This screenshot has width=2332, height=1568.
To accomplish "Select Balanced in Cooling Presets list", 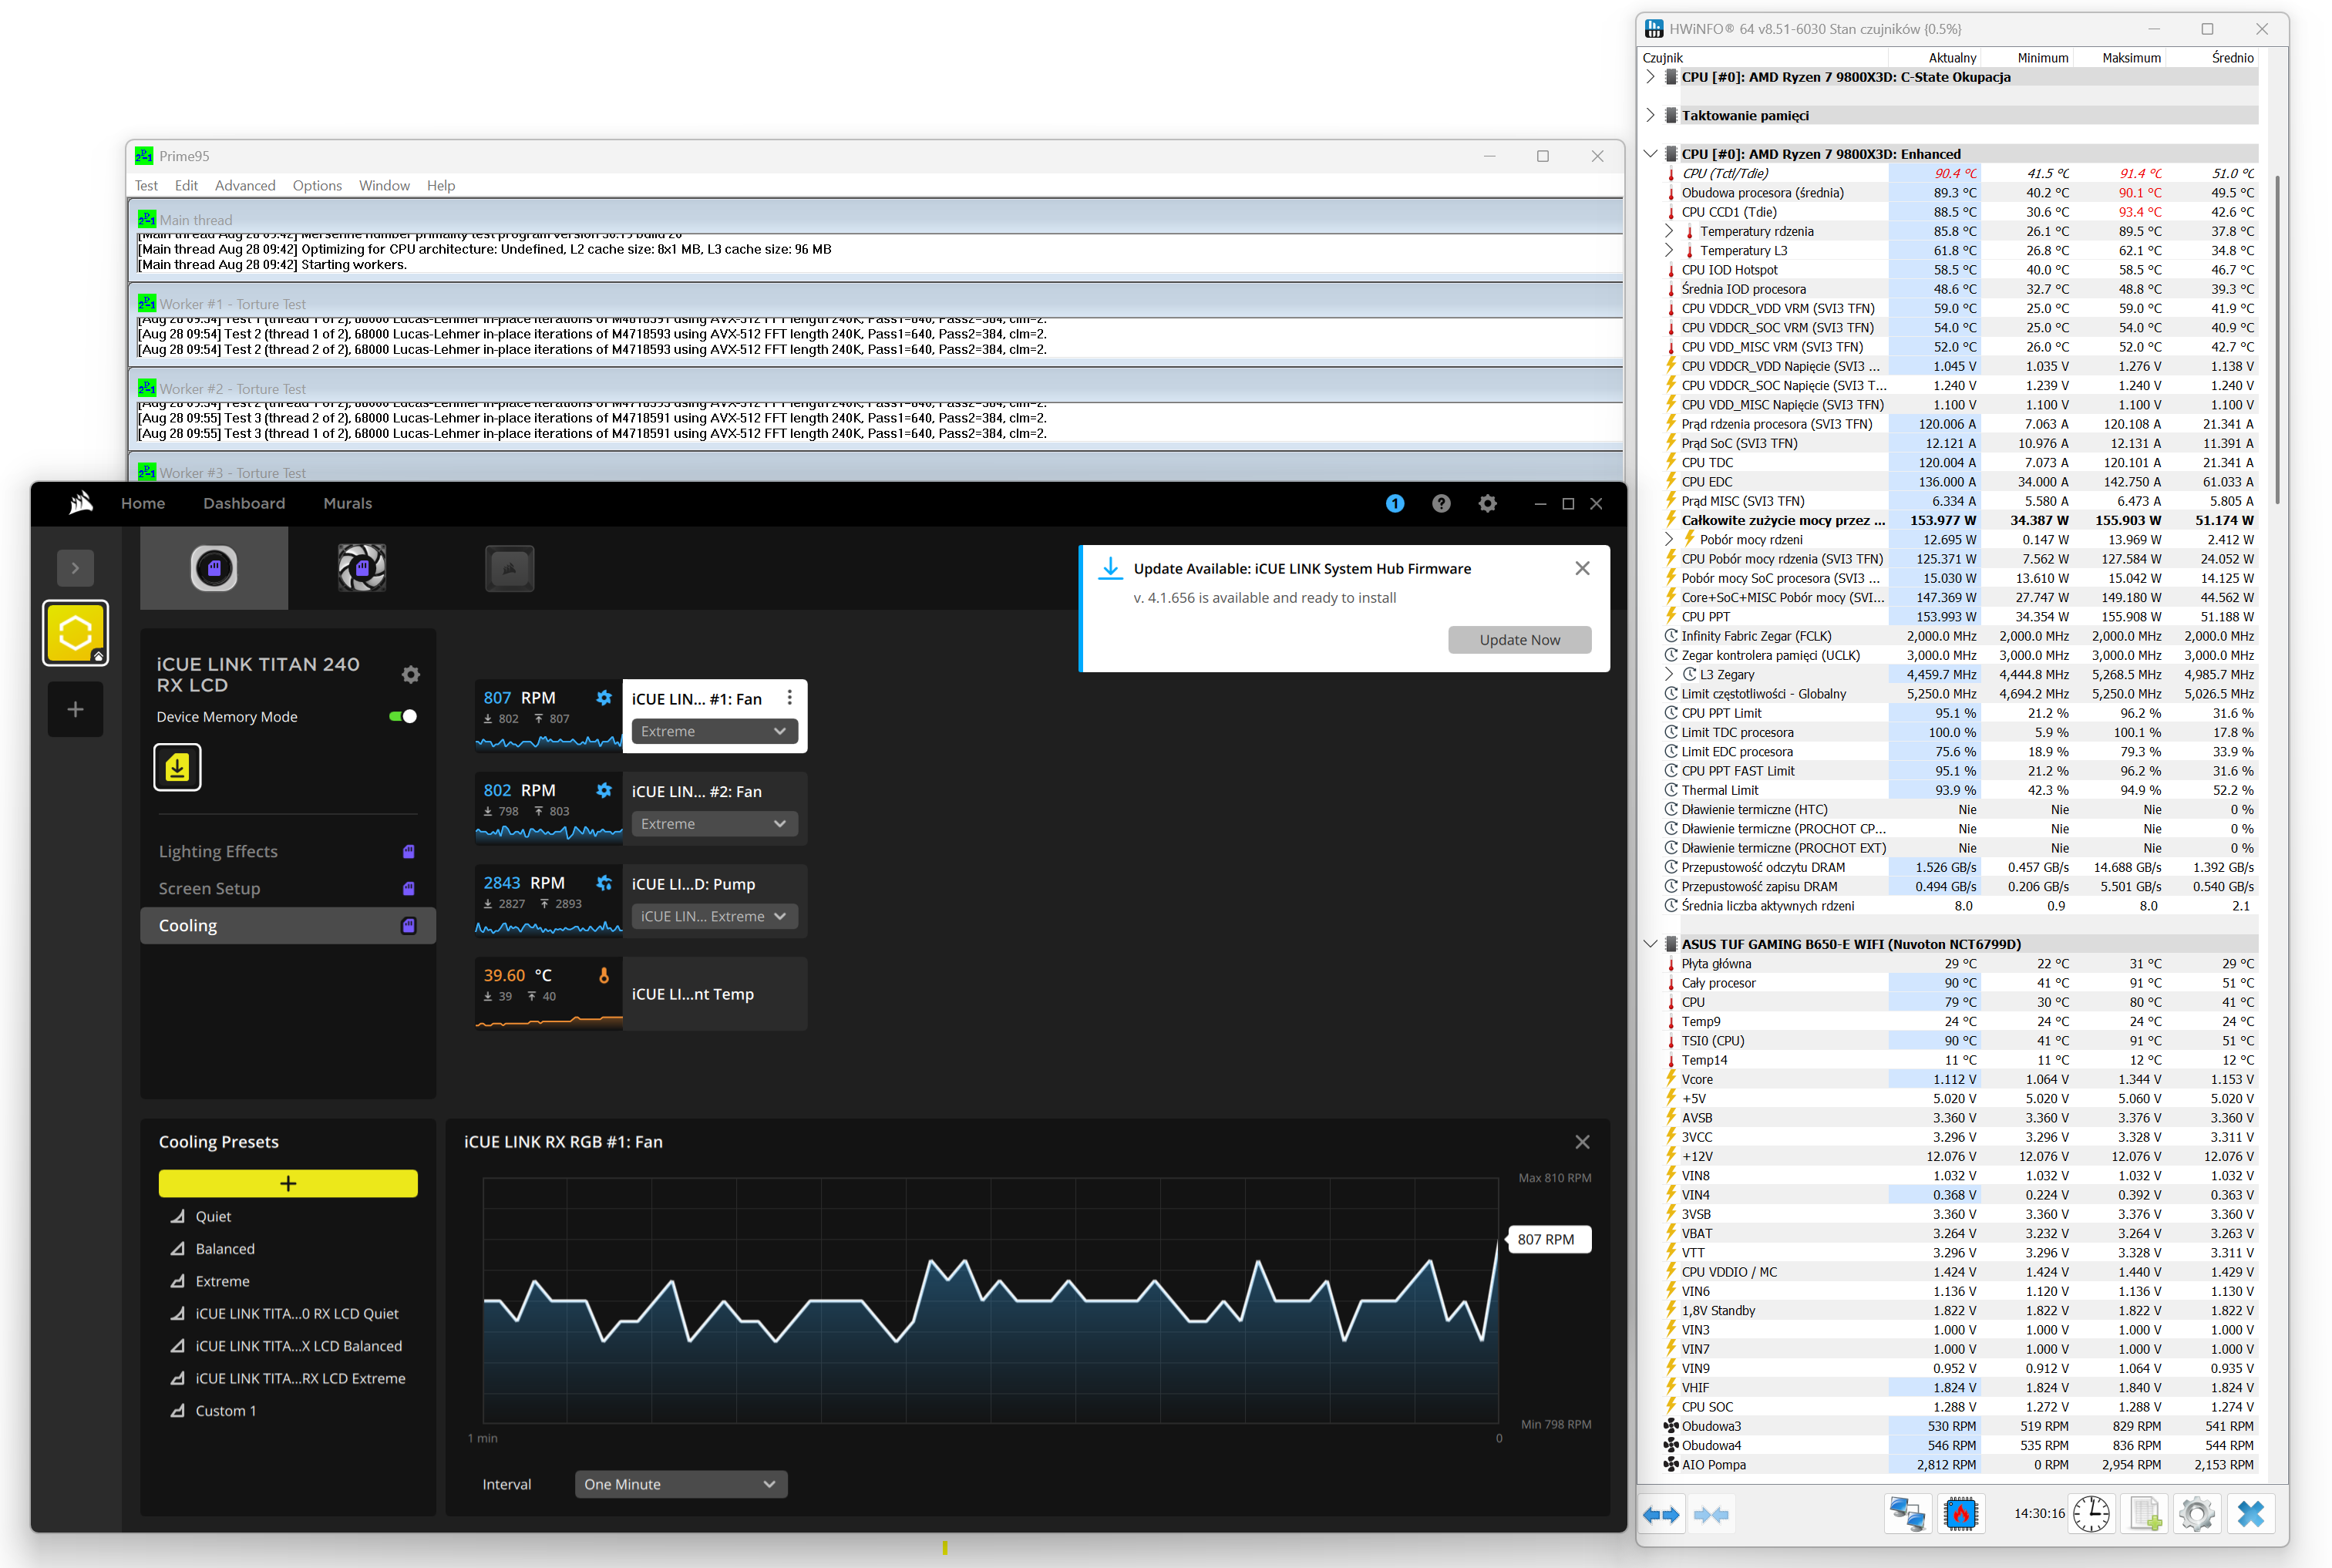I will pyautogui.click(x=225, y=1248).
